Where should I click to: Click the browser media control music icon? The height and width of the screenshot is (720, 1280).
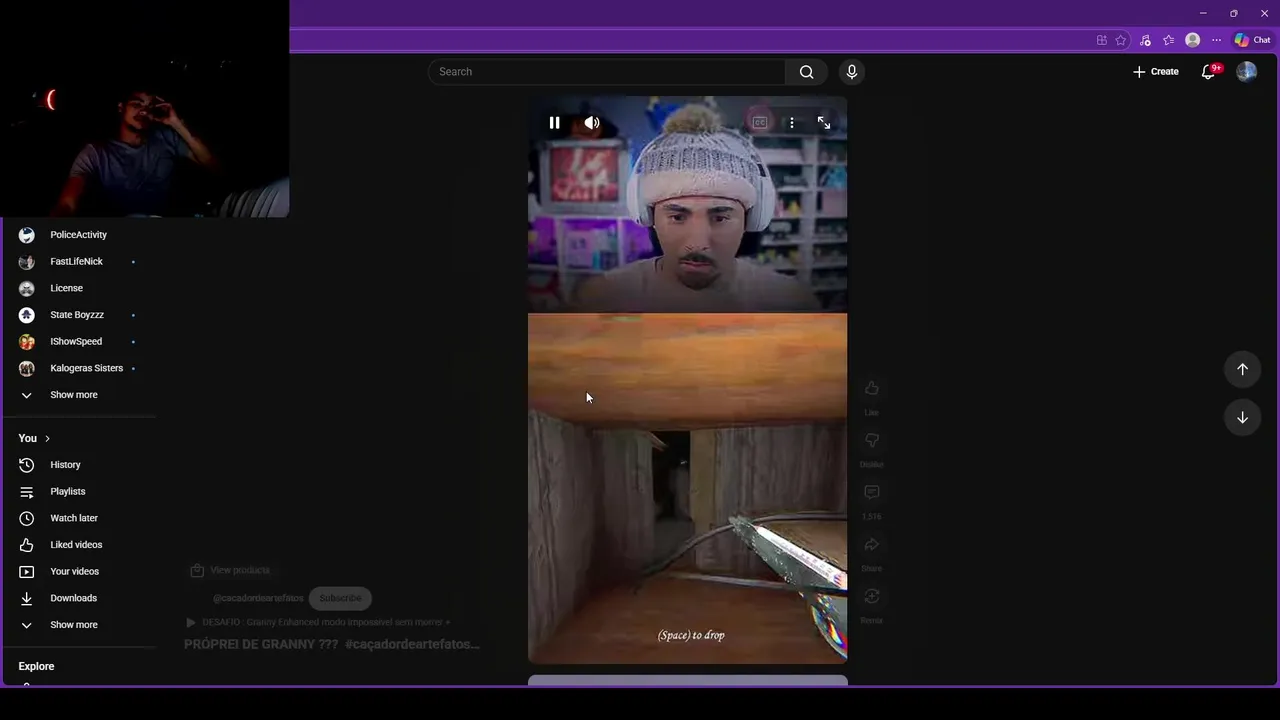1145,40
